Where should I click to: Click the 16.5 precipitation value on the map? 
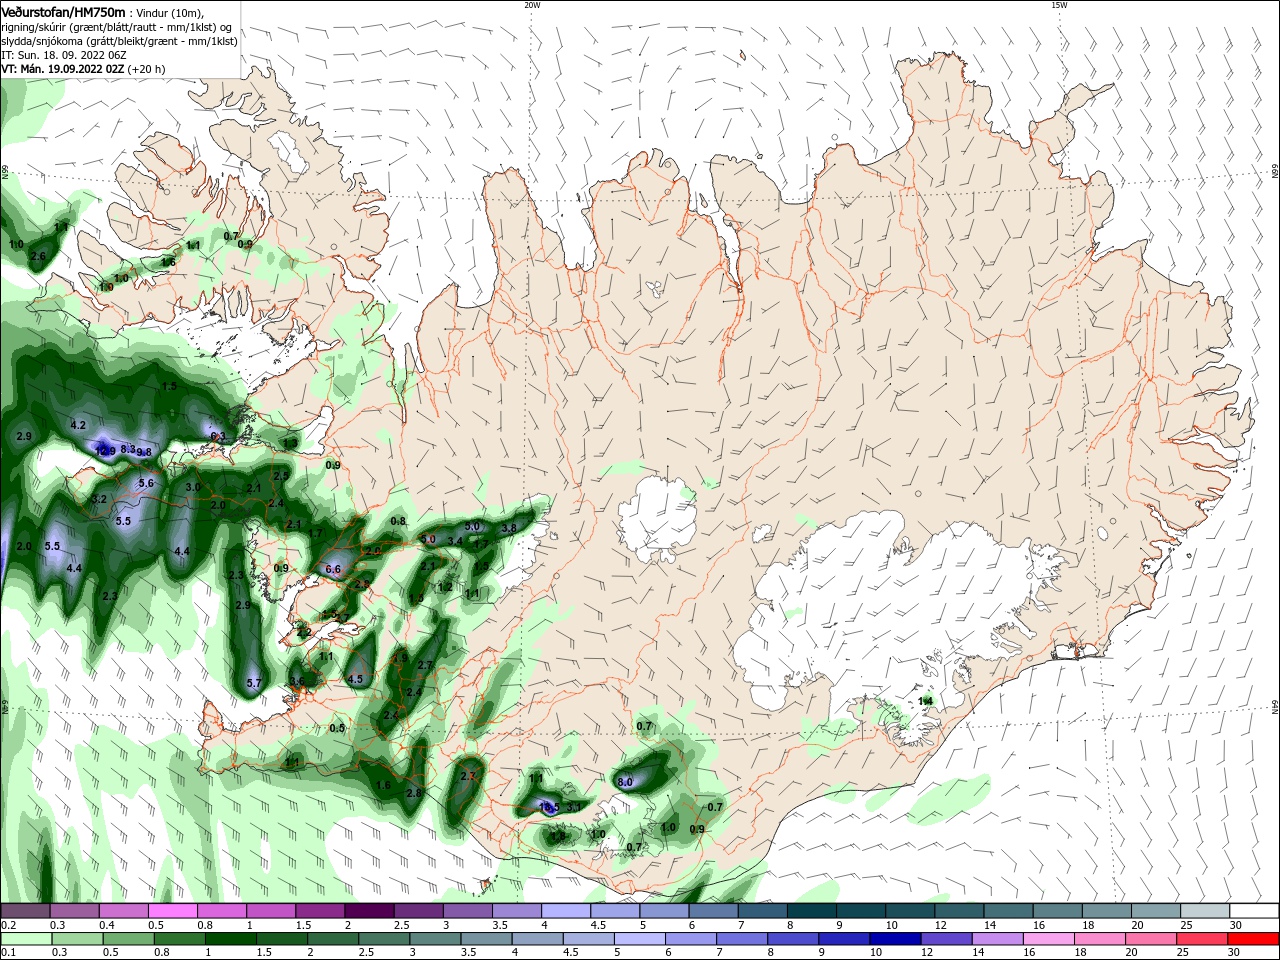pos(549,806)
